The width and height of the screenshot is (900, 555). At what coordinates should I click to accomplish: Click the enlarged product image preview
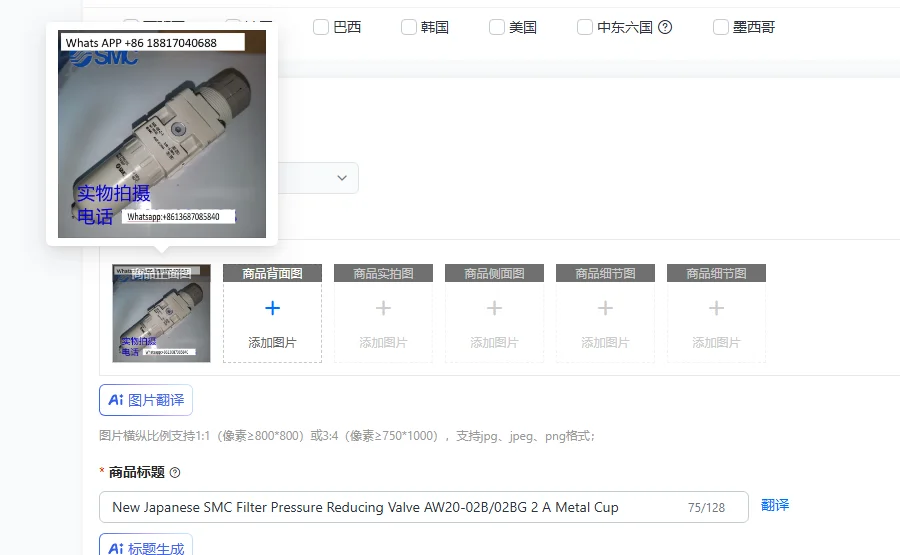pyautogui.click(x=162, y=134)
